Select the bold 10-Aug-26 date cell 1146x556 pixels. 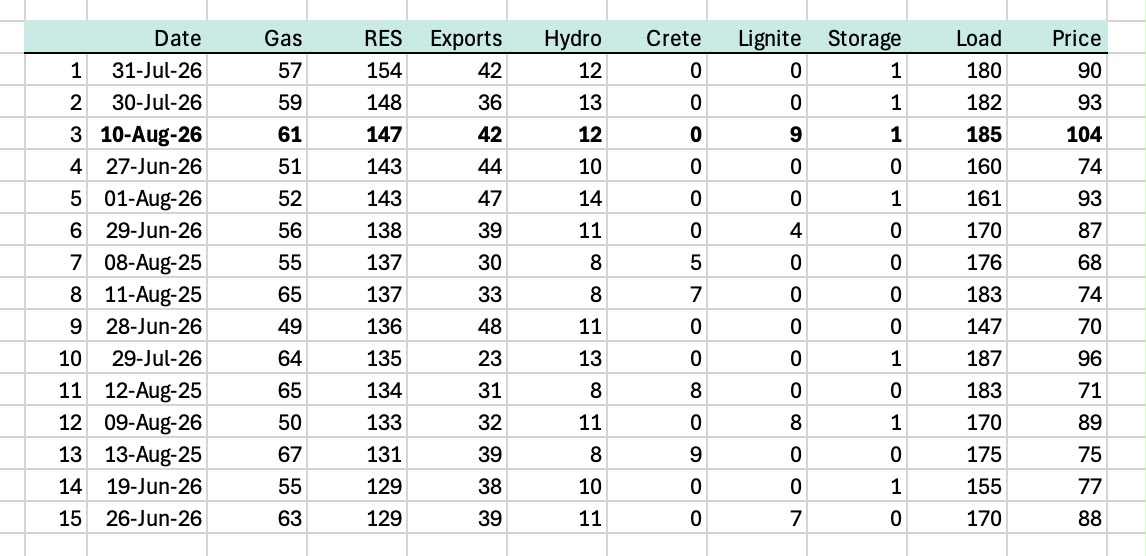[x=147, y=134]
